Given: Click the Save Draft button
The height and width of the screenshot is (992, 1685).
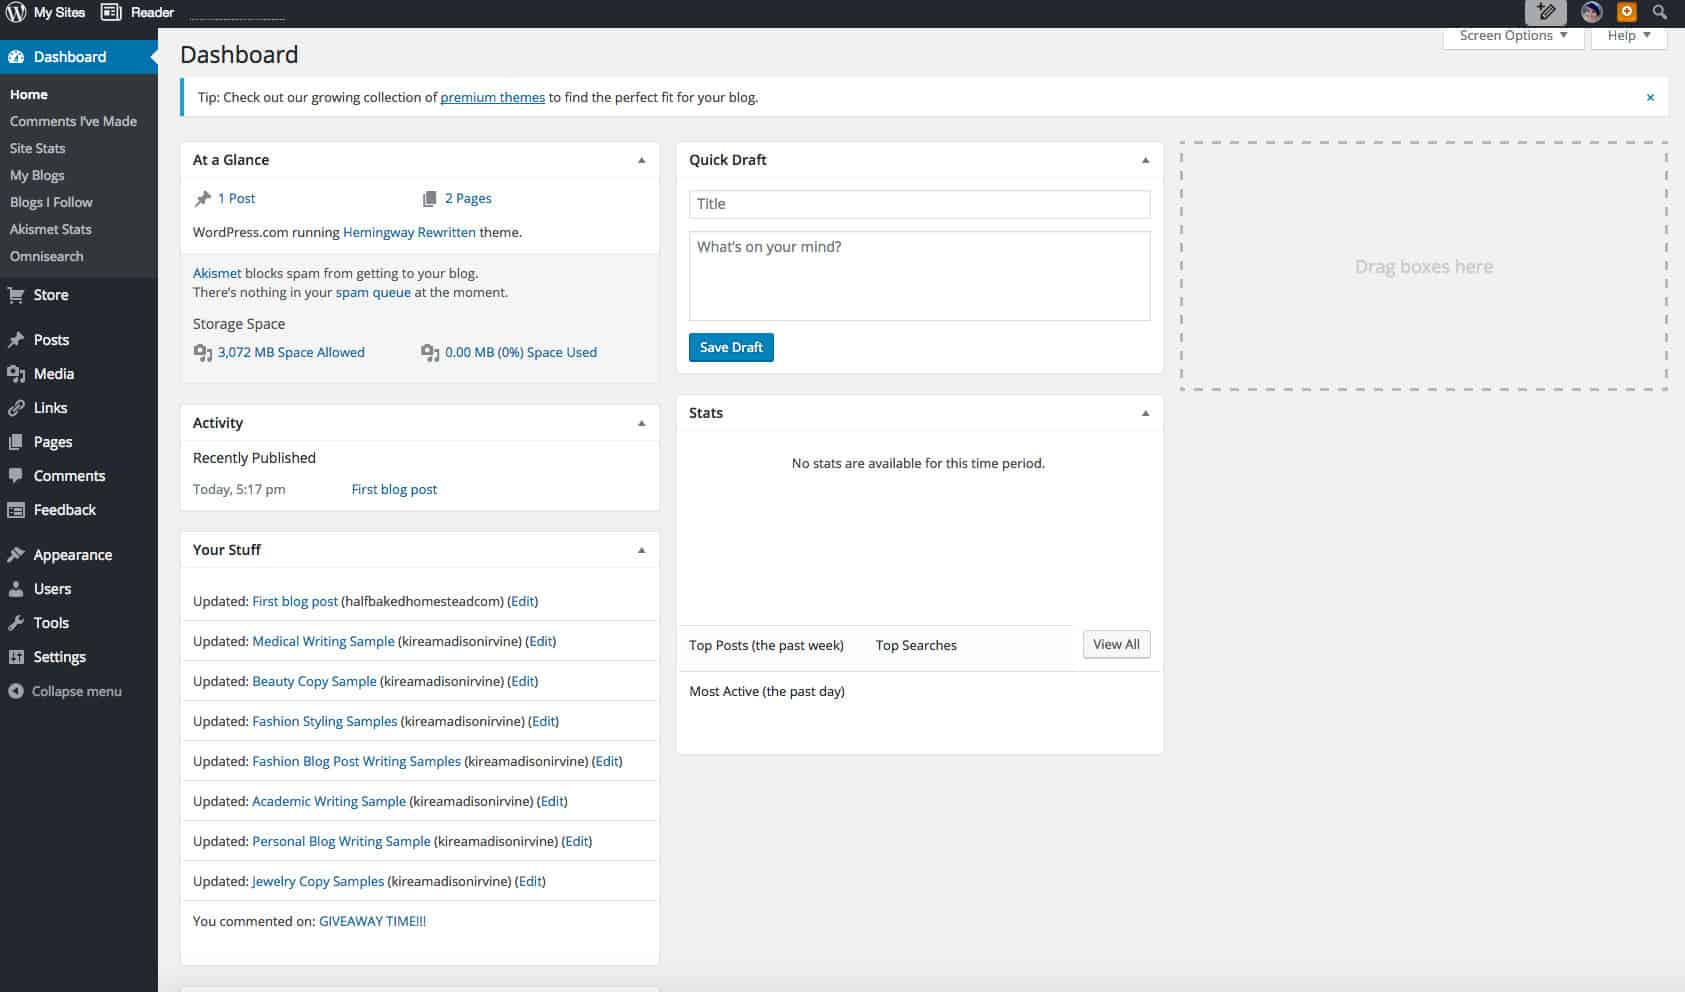Looking at the screenshot, I should 731,347.
